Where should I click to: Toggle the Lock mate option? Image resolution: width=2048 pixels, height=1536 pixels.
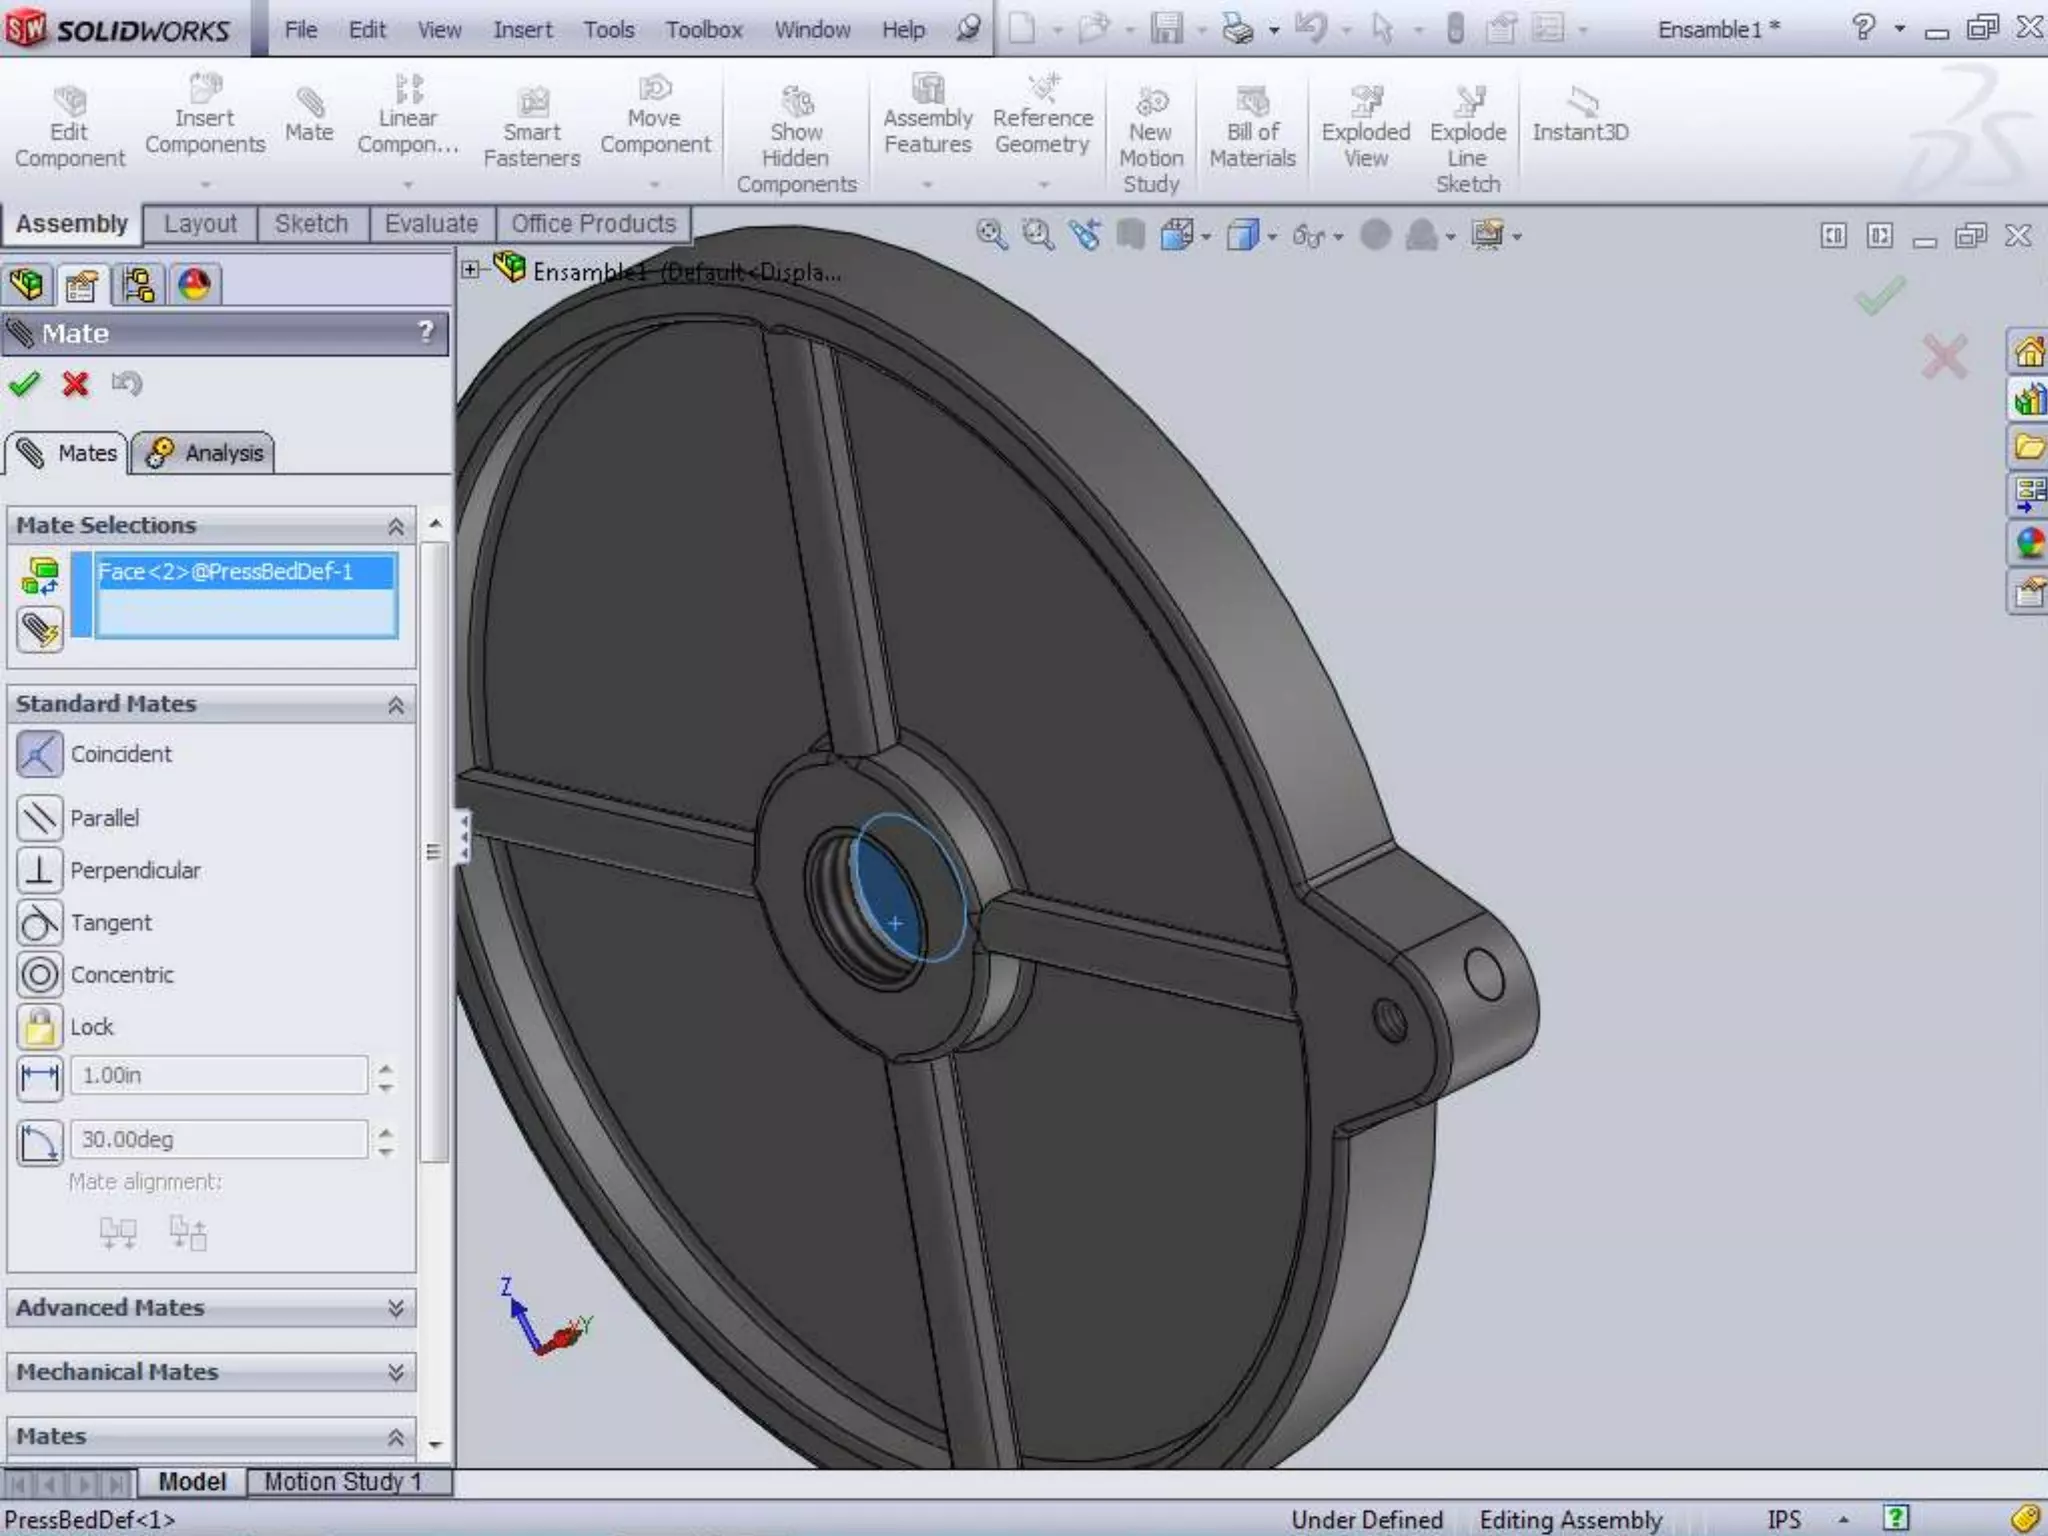pos(40,1026)
